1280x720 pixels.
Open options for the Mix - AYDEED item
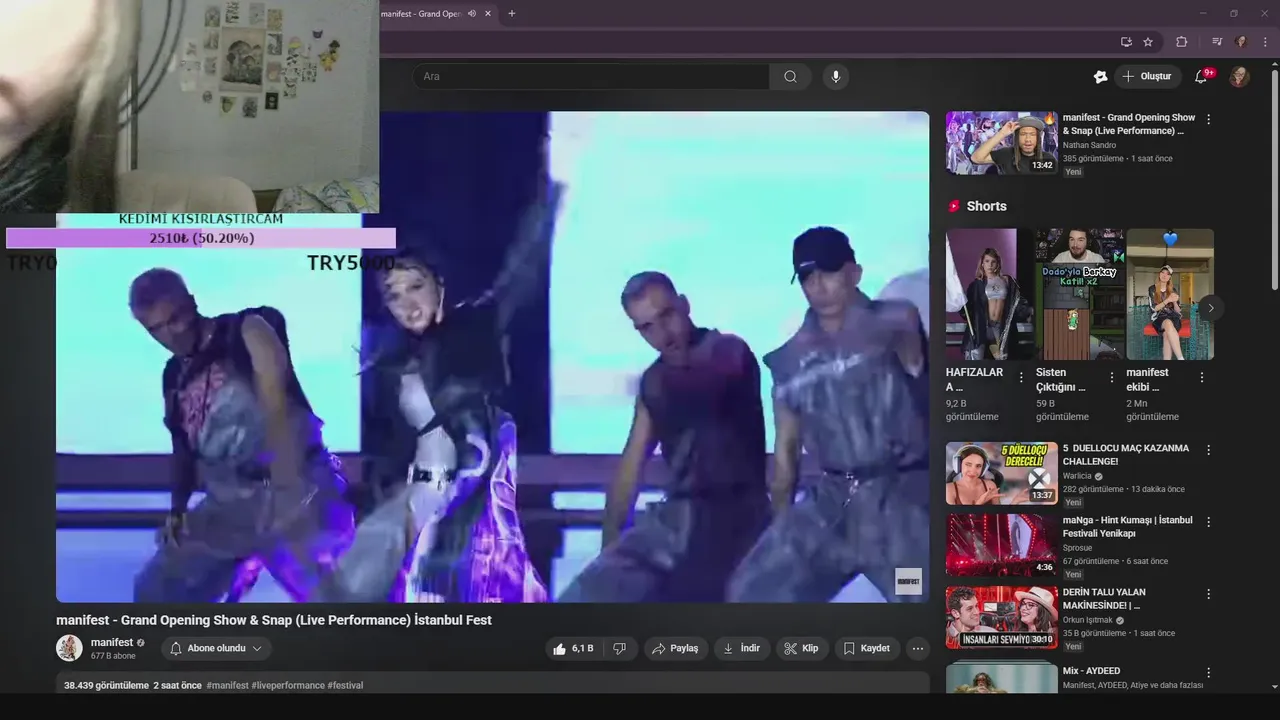click(1208, 673)
